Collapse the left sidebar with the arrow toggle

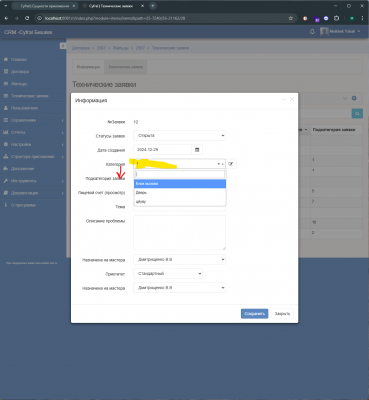tap(63, 46)
